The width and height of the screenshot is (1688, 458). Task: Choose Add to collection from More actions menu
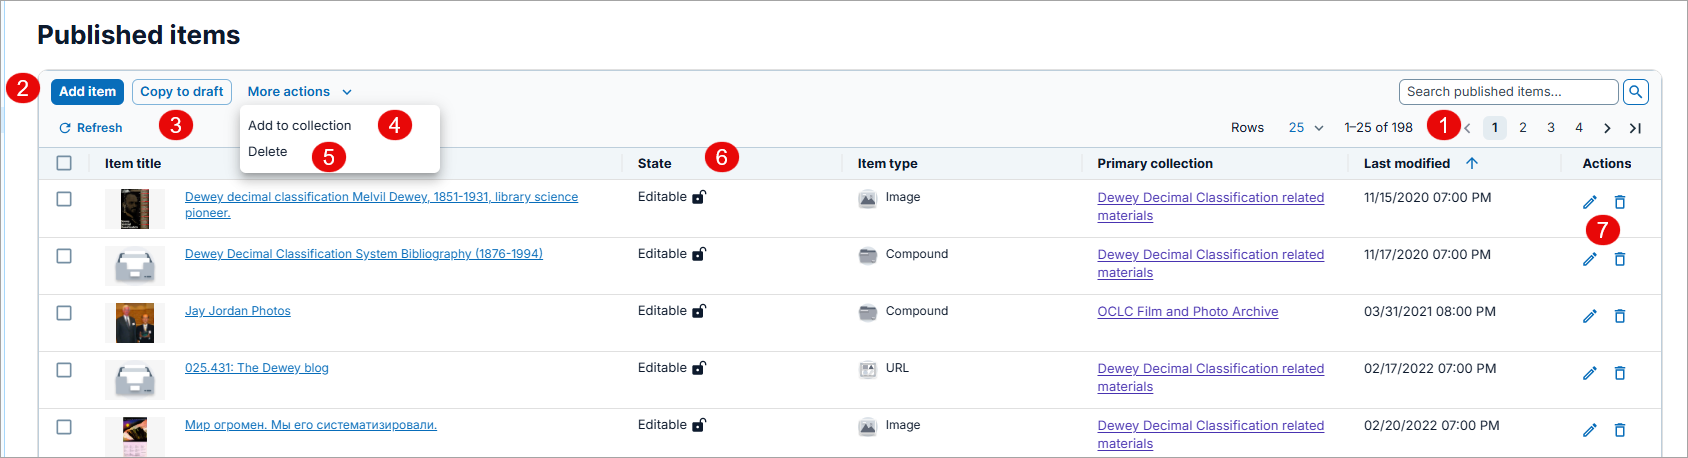point(300,126)
